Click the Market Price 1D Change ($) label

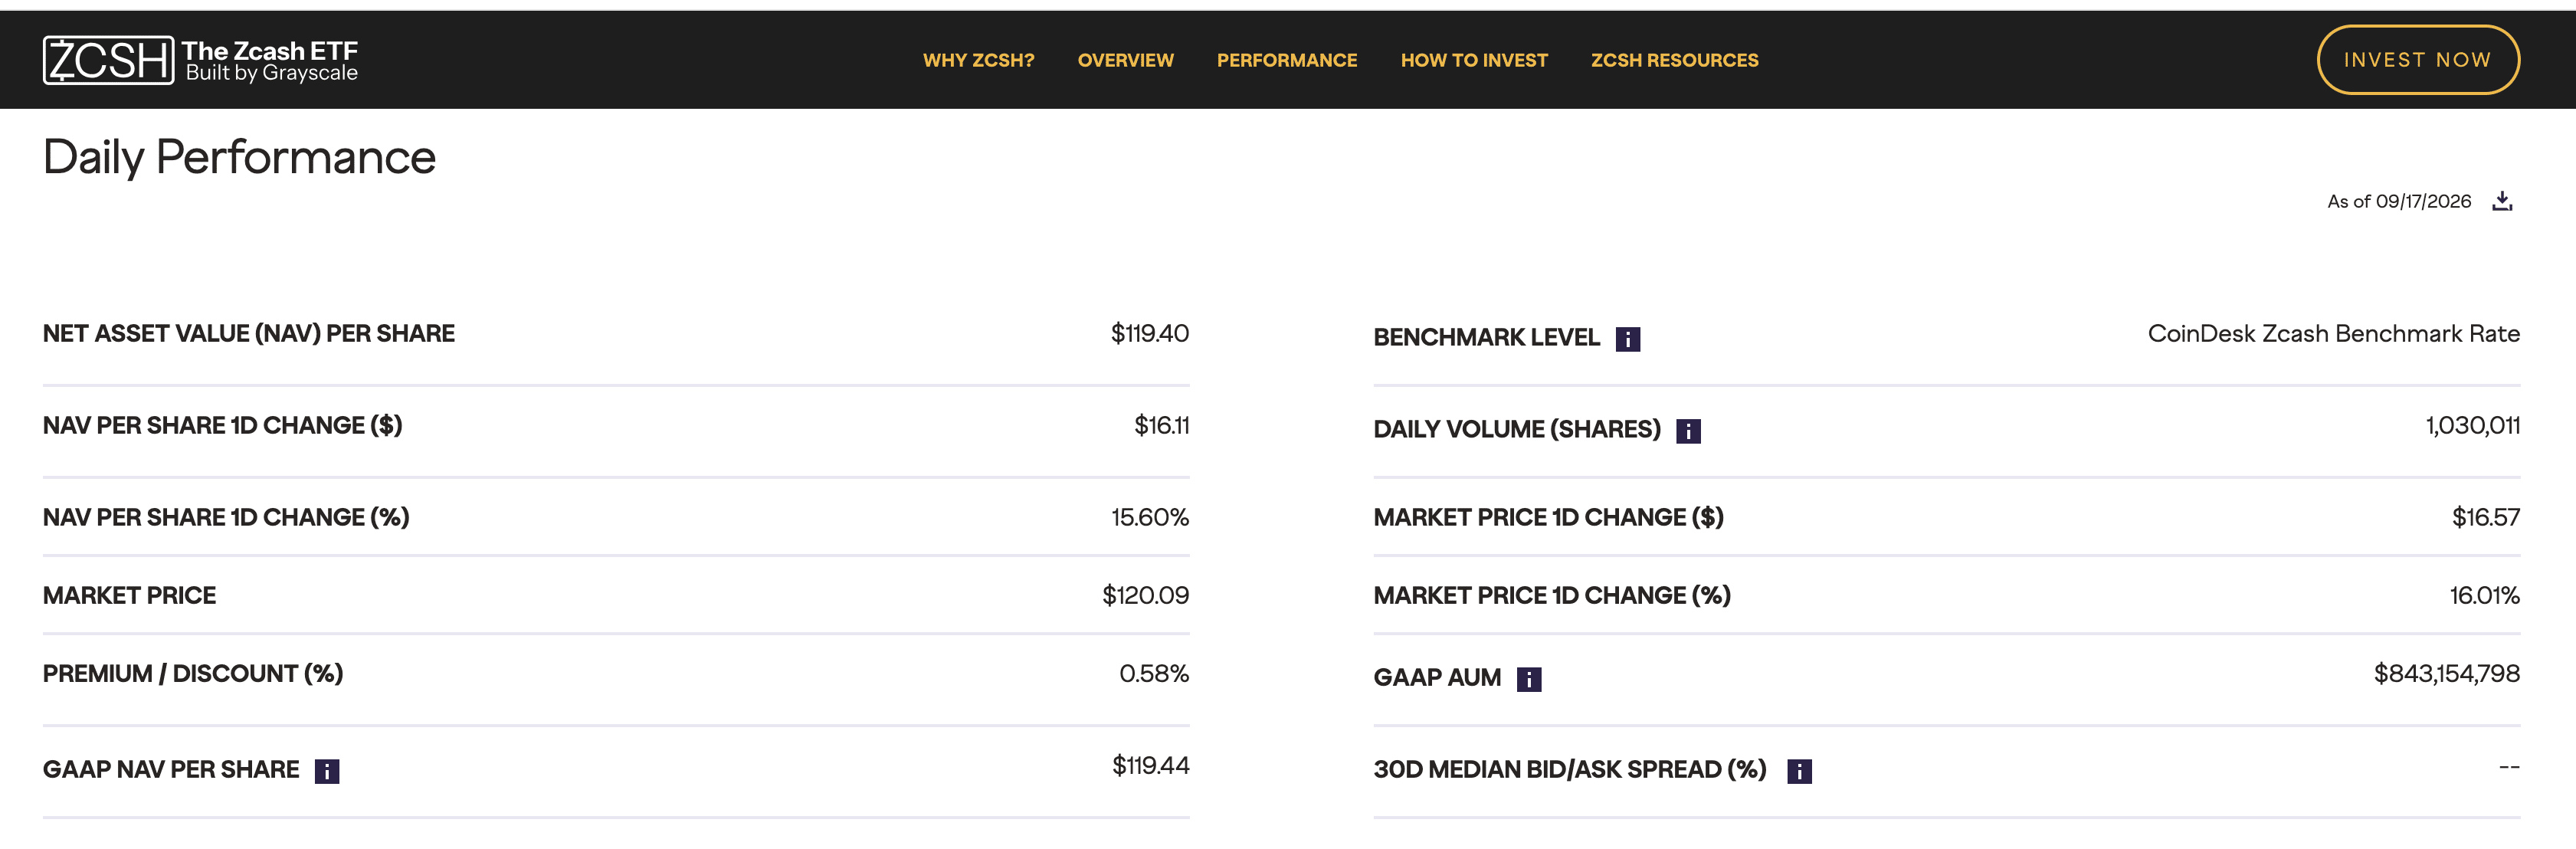click(x=1548, y=517)
